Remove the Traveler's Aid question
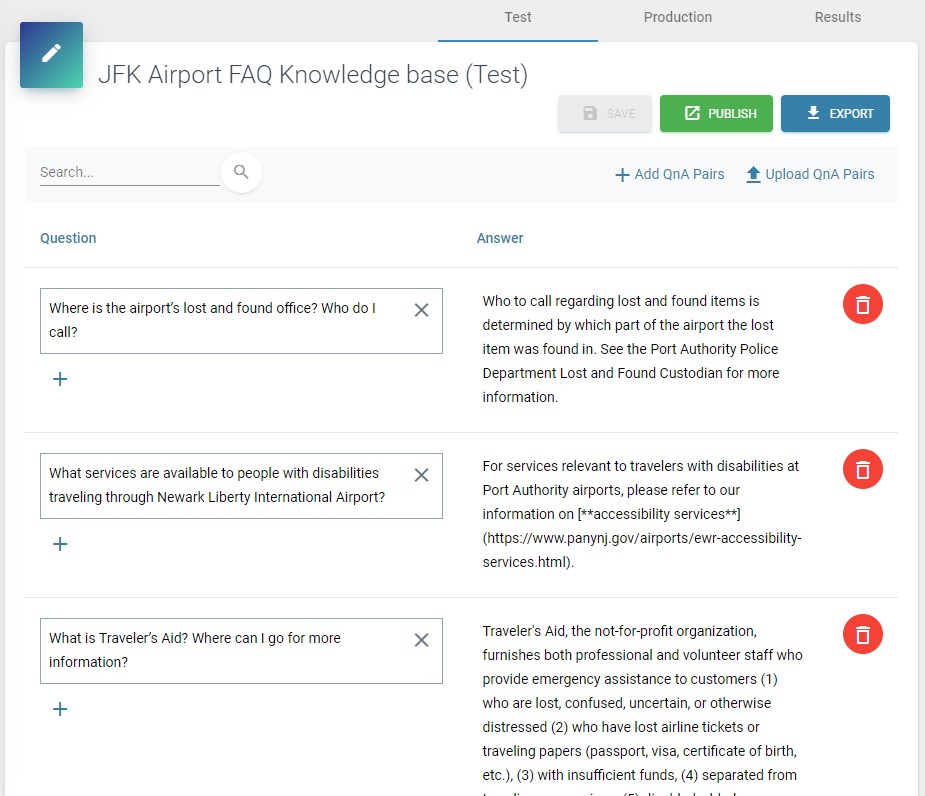The width and height of the screenshot is (925, 796). pos(421,640)
